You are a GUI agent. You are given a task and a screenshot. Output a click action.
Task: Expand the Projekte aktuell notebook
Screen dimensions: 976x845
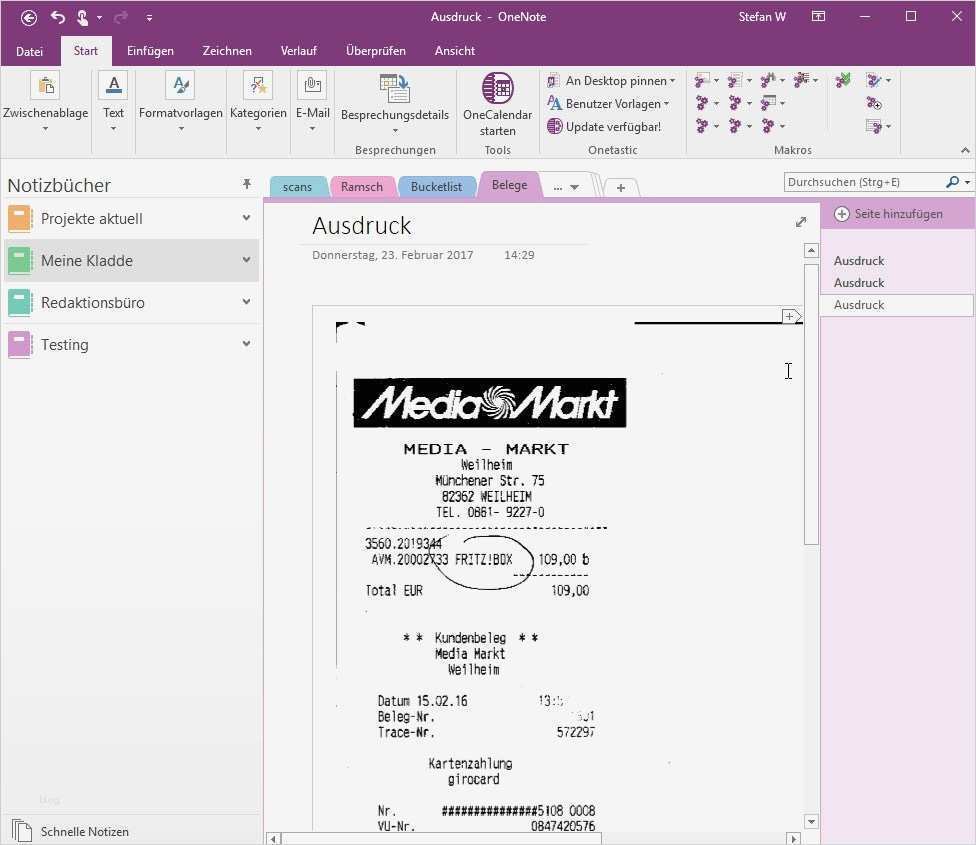point(246,218)
